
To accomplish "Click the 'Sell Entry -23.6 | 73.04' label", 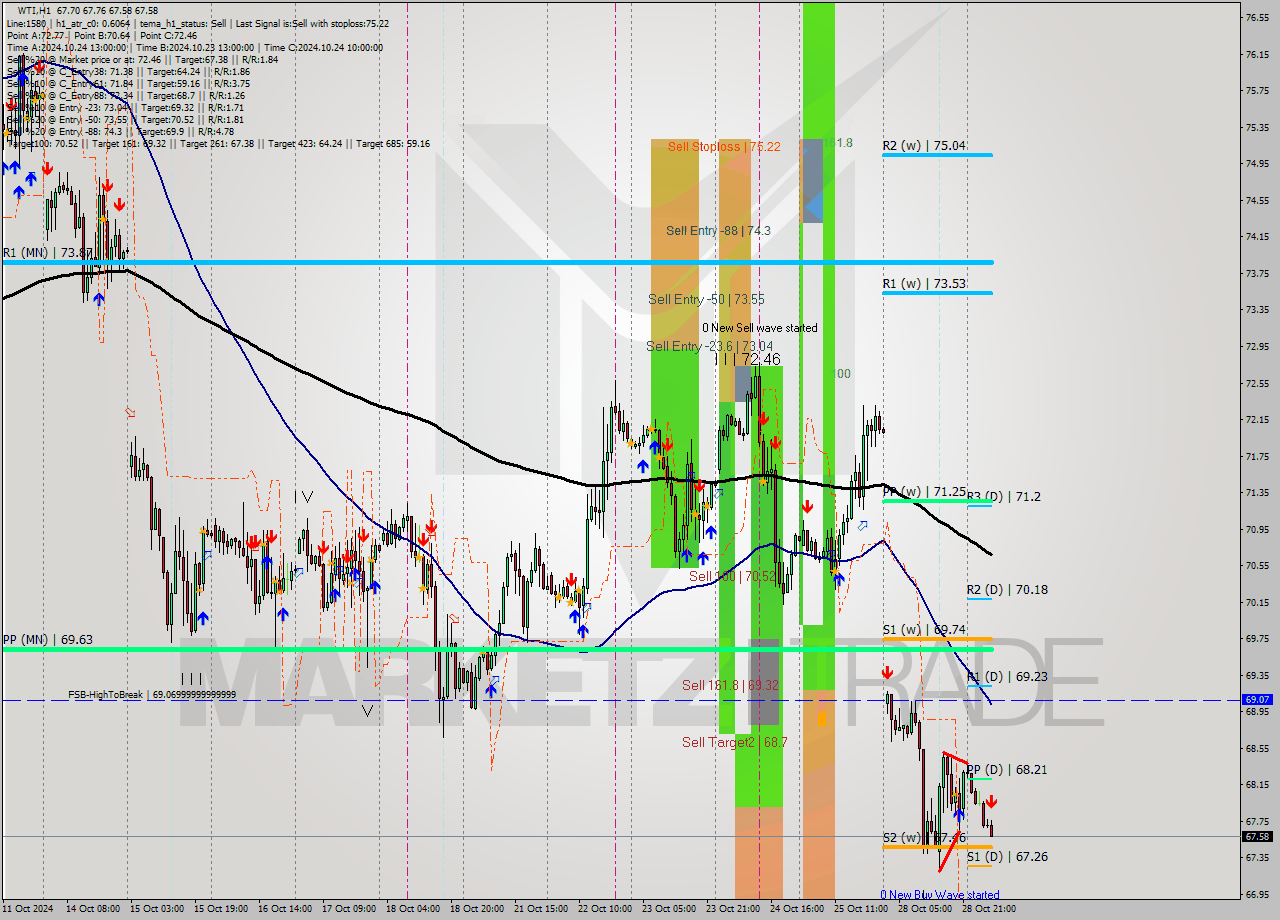I will [709, 346].
